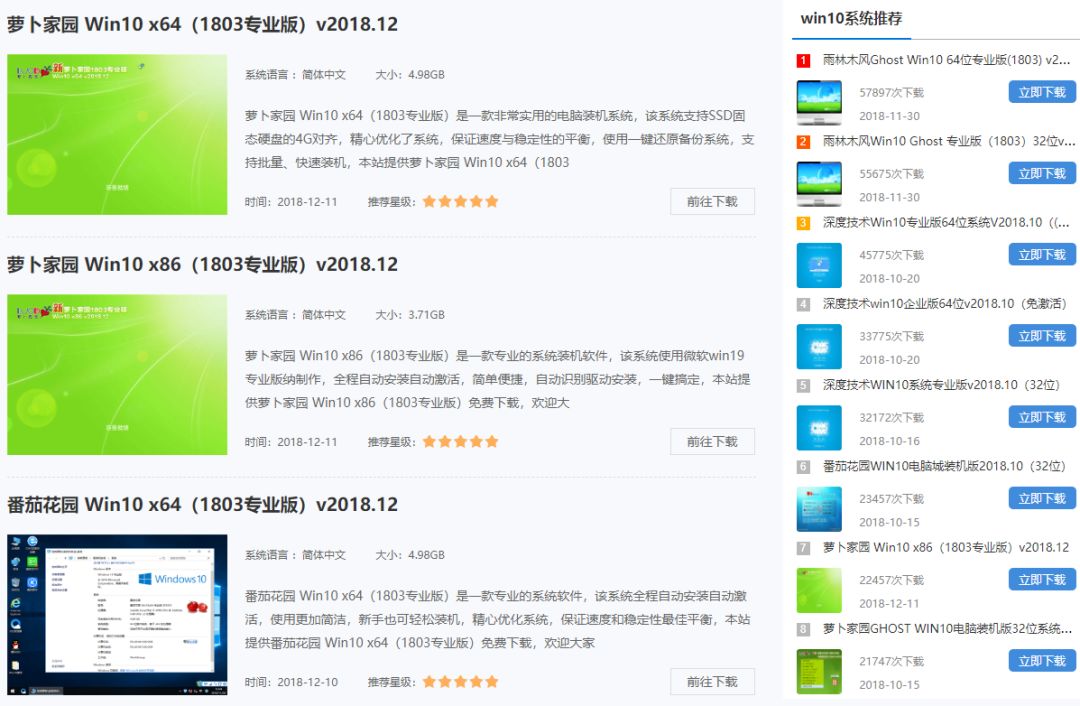The width and height of the screenshot is (1080, 706).
Task: Open sidebar 萝卜家园 Win10 x86 (1803专业版) link
Action: [x=946, y=548]
